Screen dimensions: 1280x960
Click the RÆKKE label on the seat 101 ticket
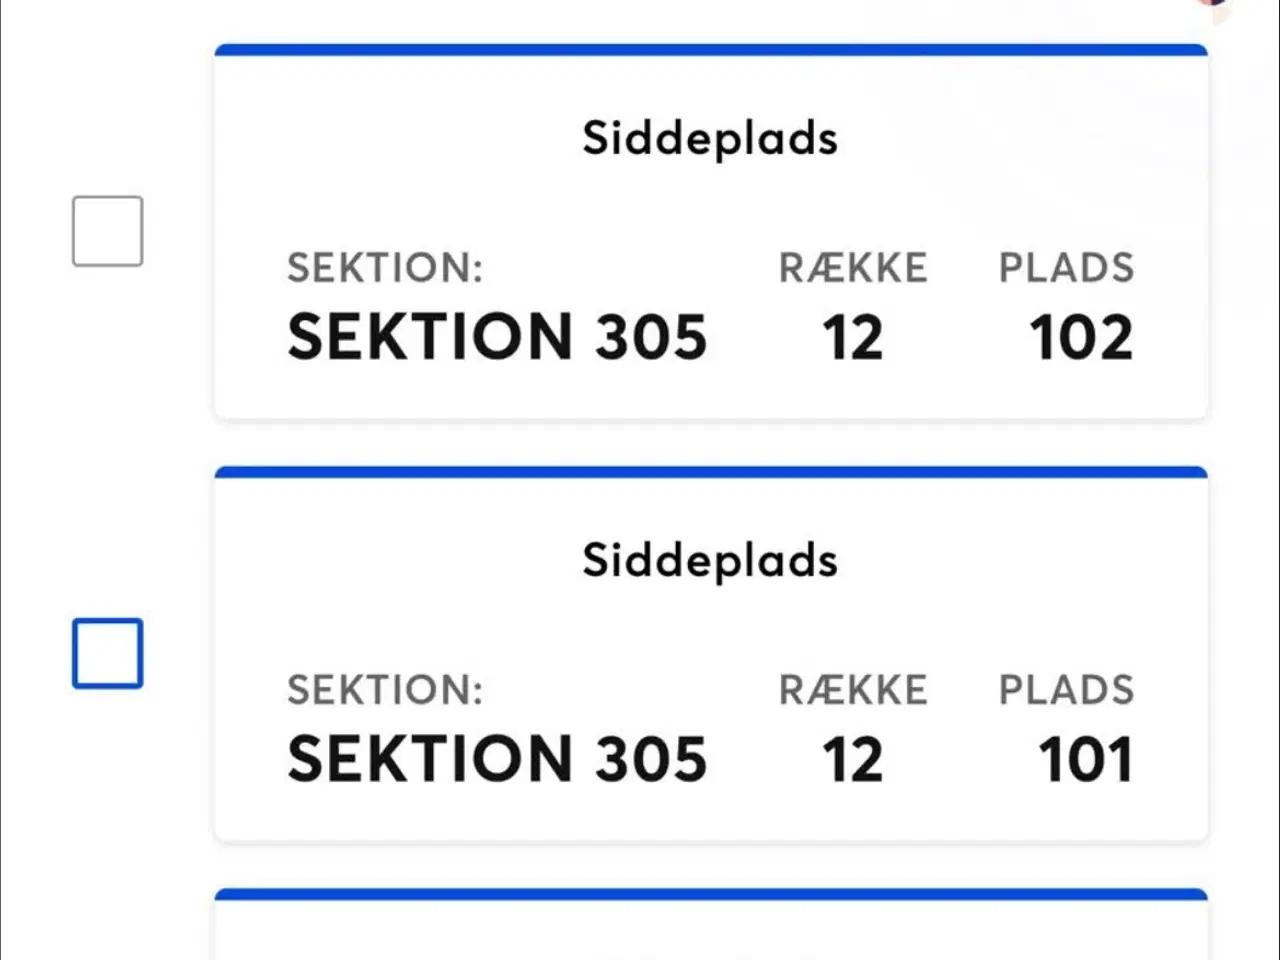853,691
